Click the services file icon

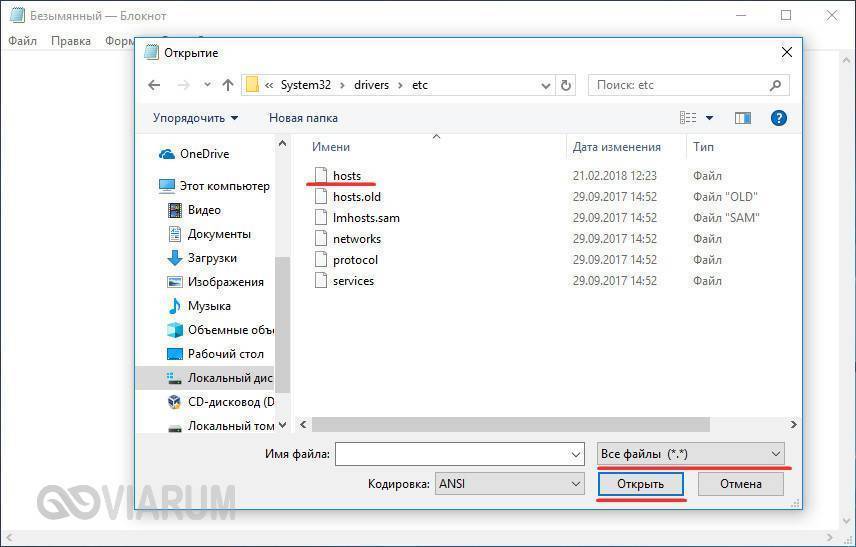pyautogui.click(x=321, y=281)
